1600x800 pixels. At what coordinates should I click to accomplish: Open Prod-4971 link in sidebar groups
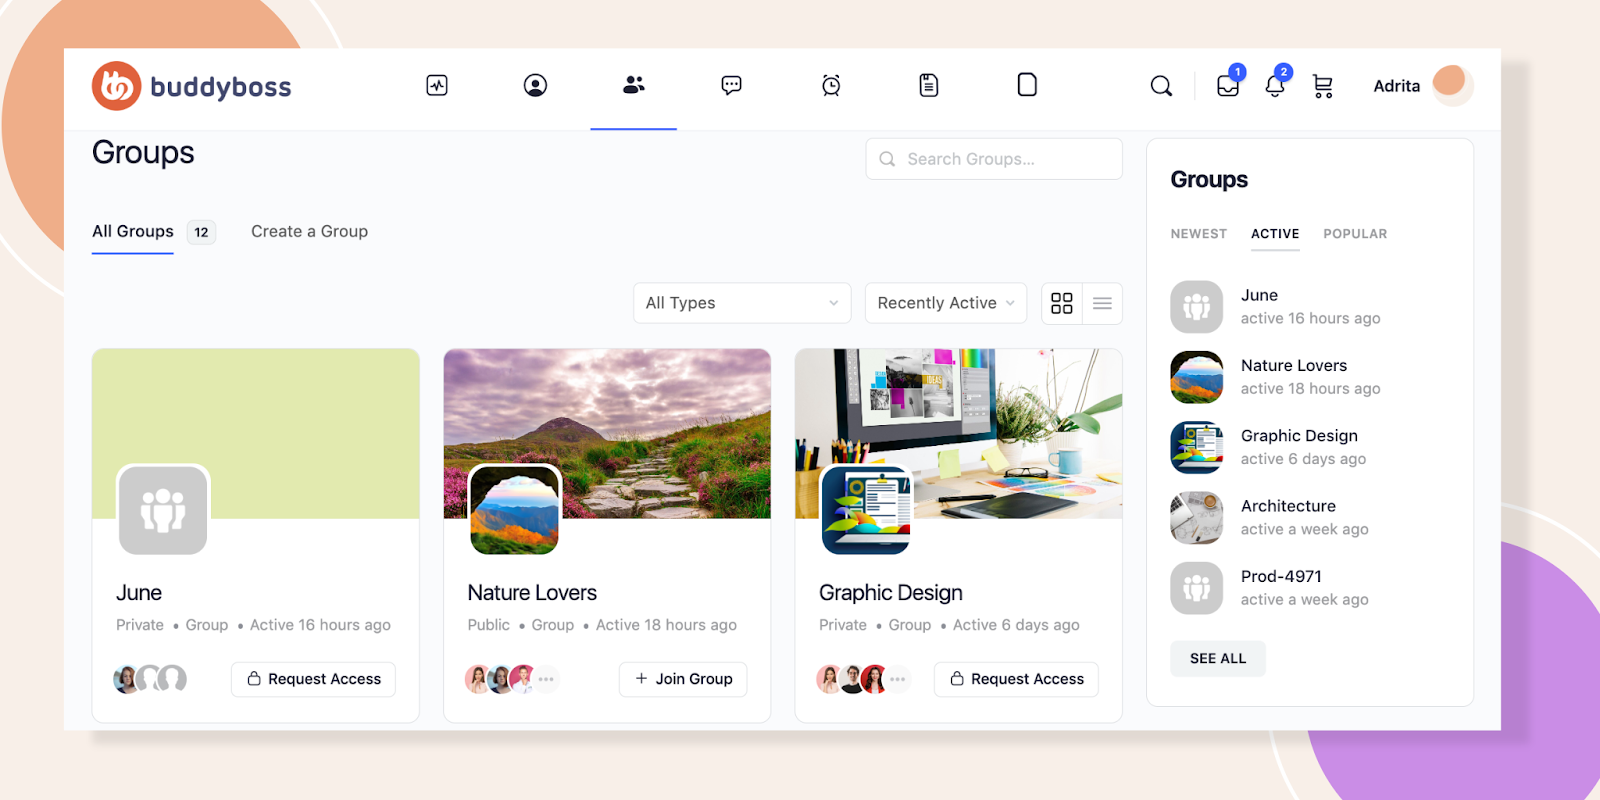point(1281,577)
